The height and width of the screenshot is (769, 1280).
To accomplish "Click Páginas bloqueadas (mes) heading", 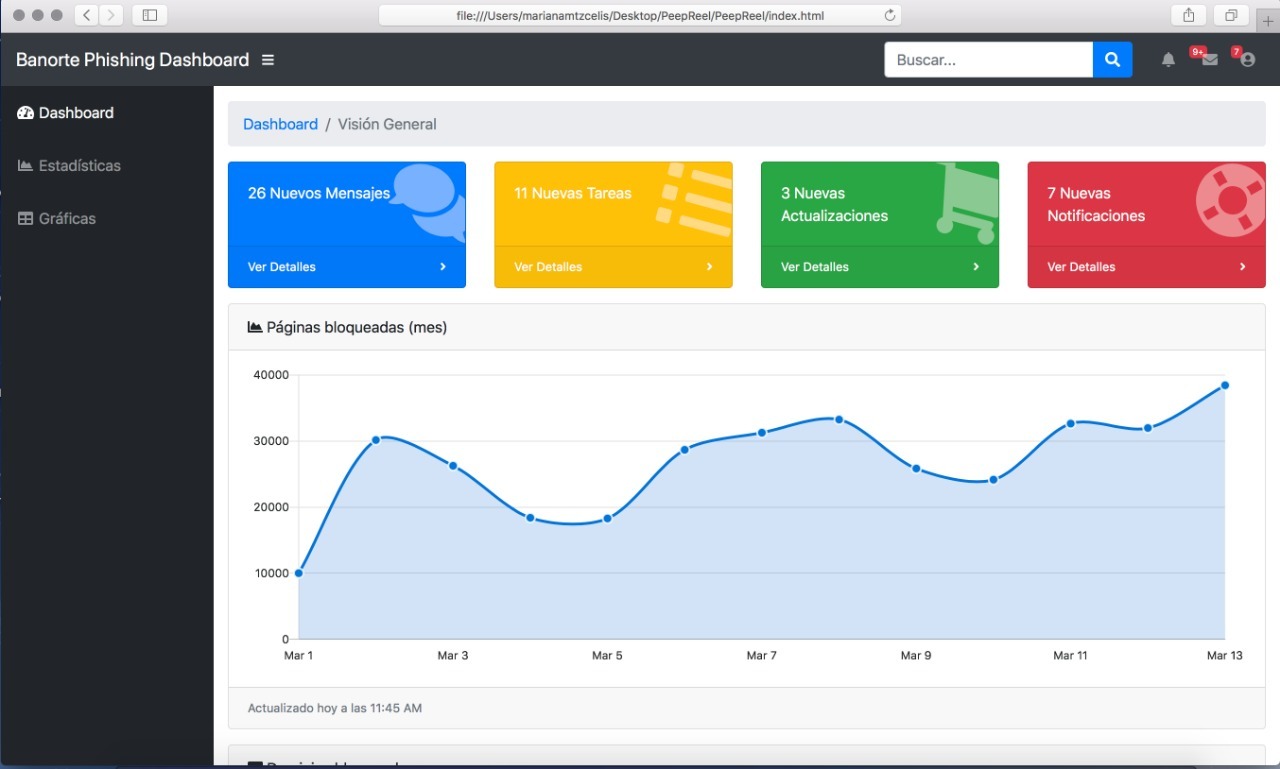I will click(x=357, y=327).
